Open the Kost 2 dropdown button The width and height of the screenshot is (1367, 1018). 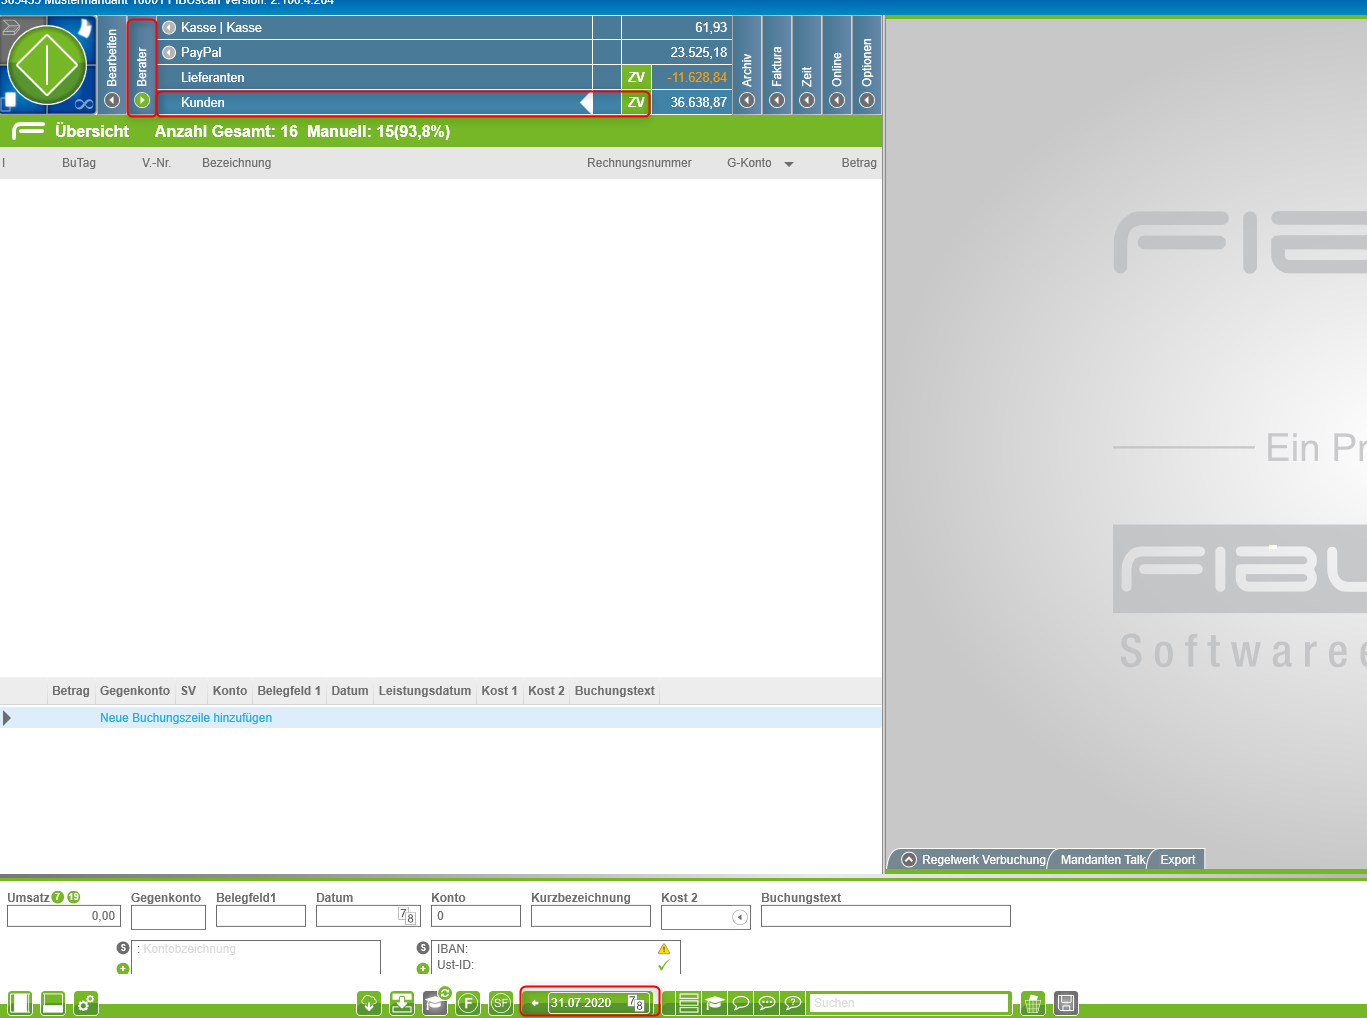click(x=740, y=917)
